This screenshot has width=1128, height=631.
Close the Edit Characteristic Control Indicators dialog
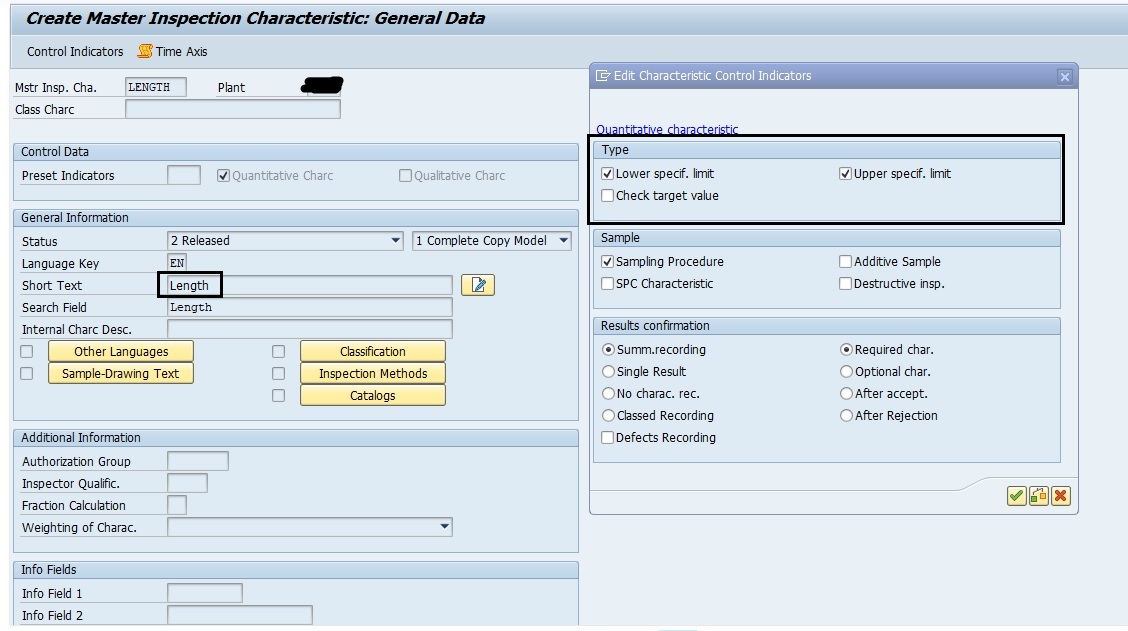tap(1064, 75)
